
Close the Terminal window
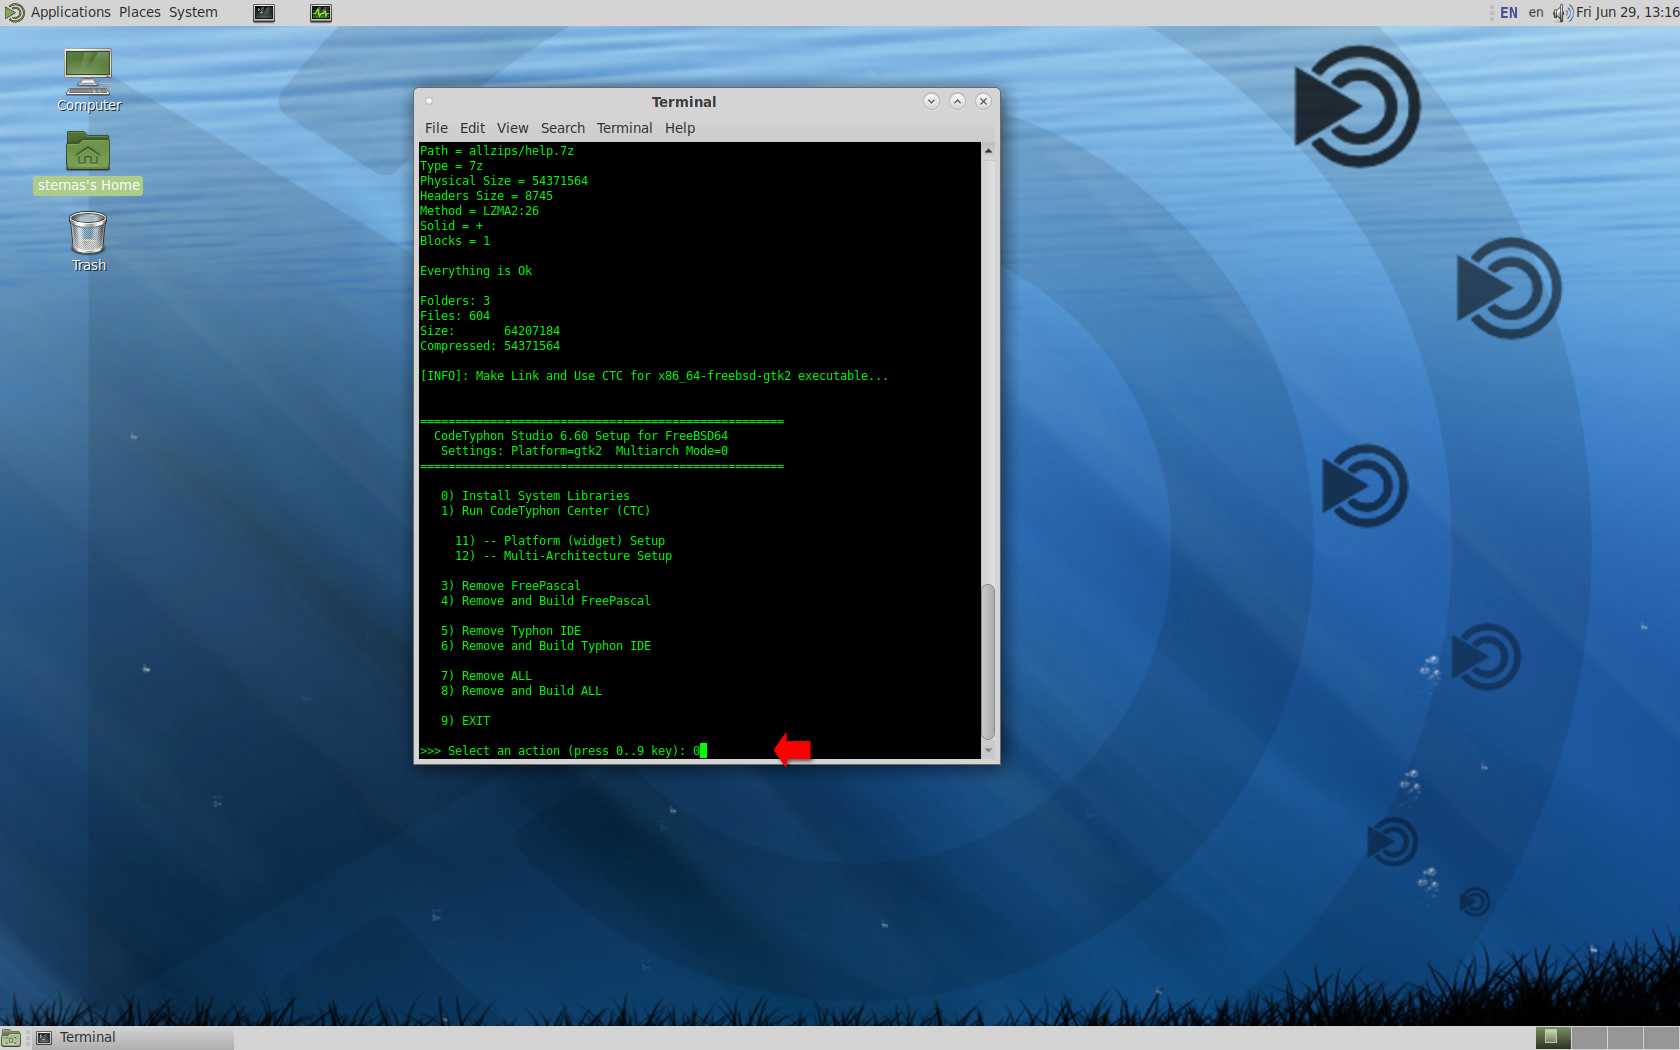983,101
